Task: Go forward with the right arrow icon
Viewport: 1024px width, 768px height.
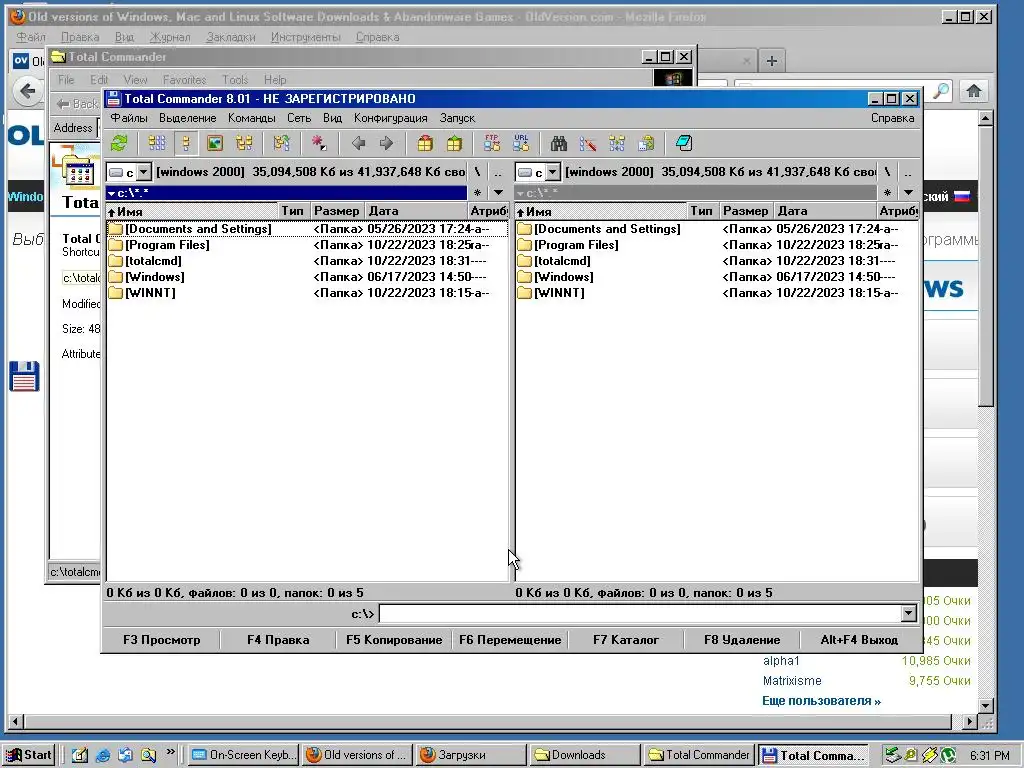Action: coord(387,143)
